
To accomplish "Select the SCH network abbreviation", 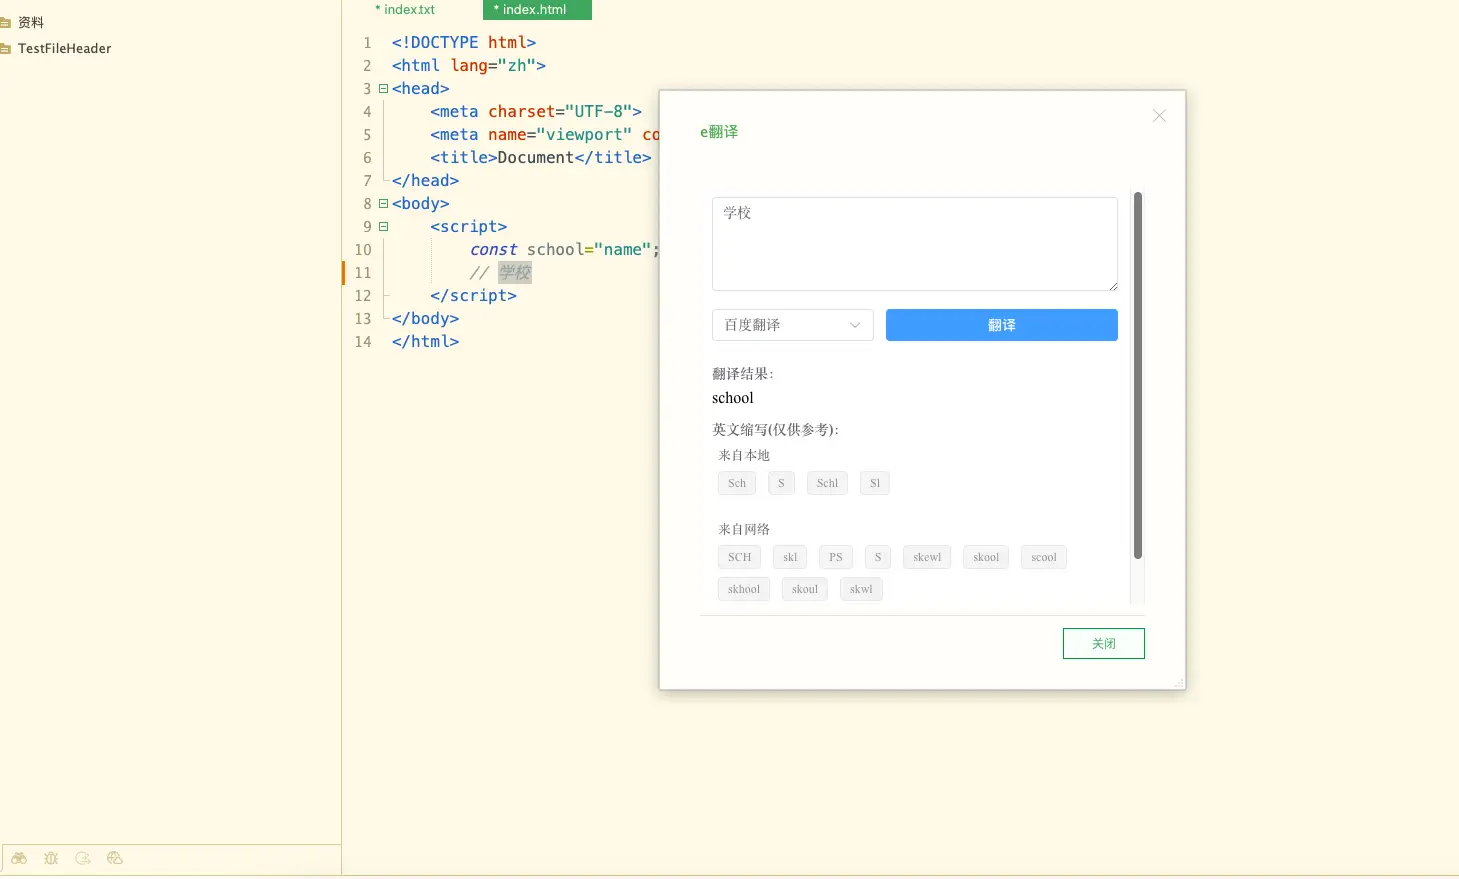I will tap(739, 557).
